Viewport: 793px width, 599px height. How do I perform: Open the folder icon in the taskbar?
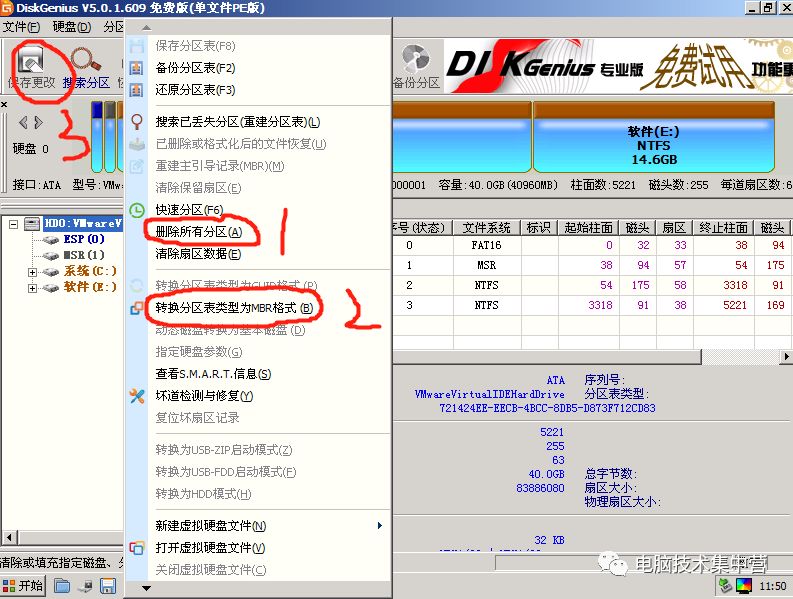click(x=62, y=586)
